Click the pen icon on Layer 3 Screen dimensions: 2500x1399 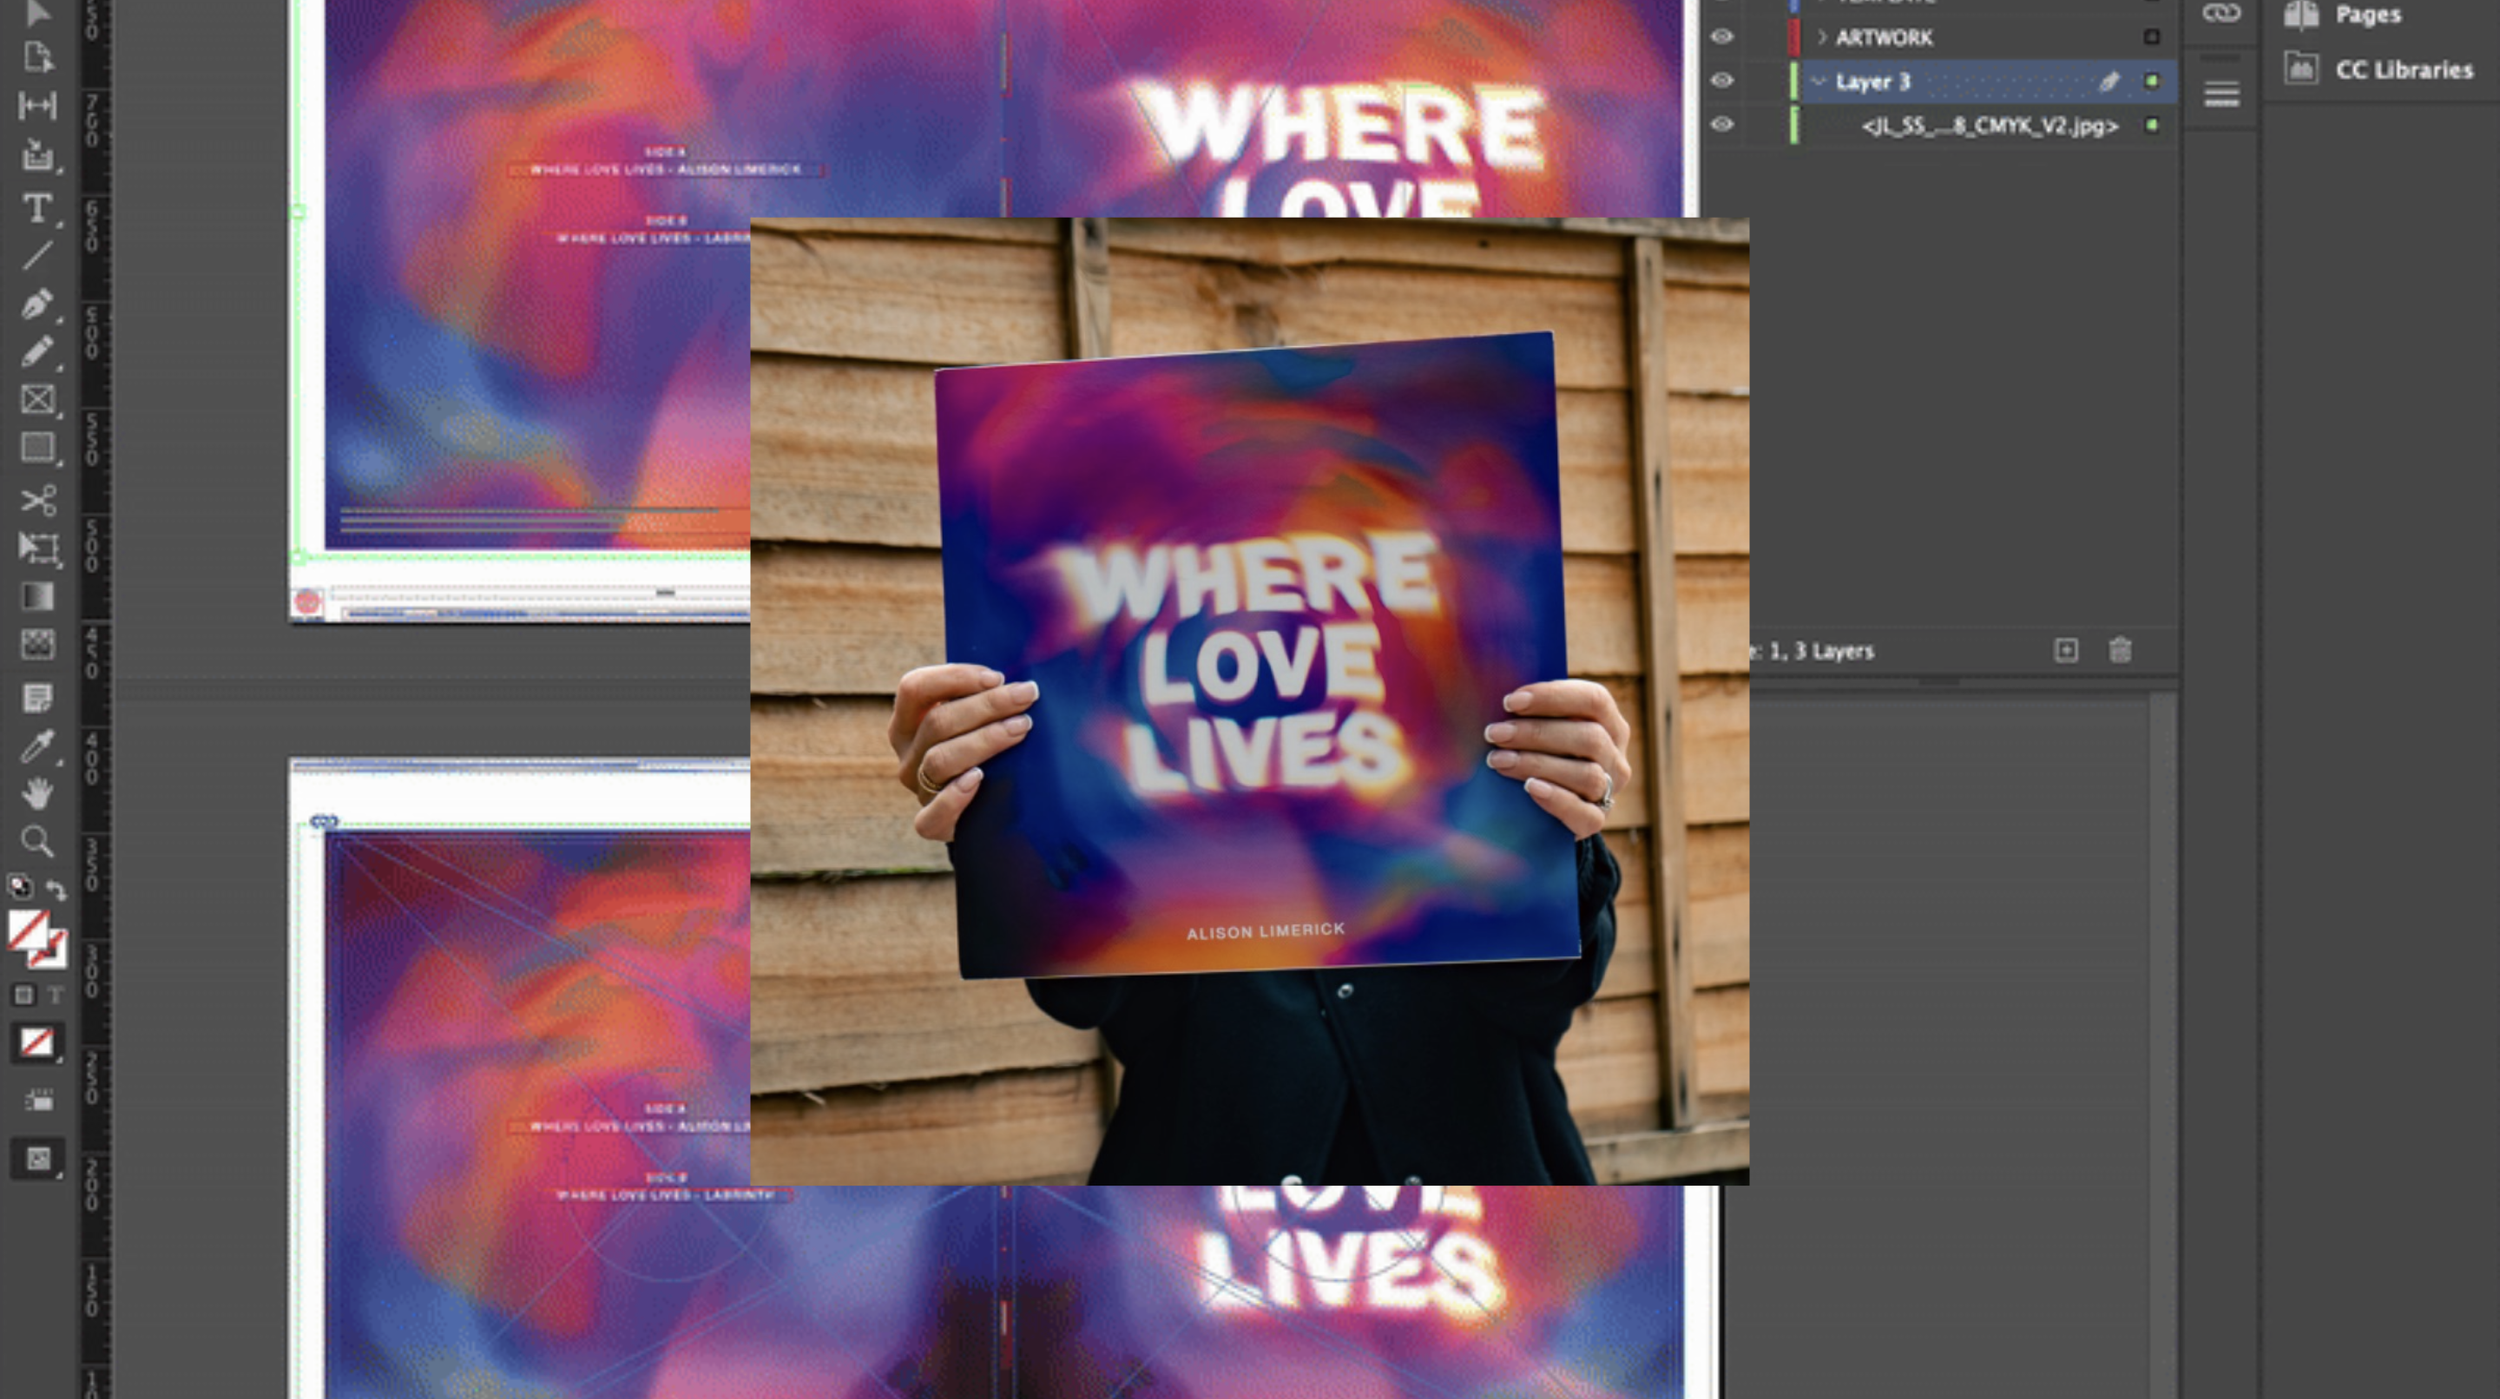point(2109,81)
